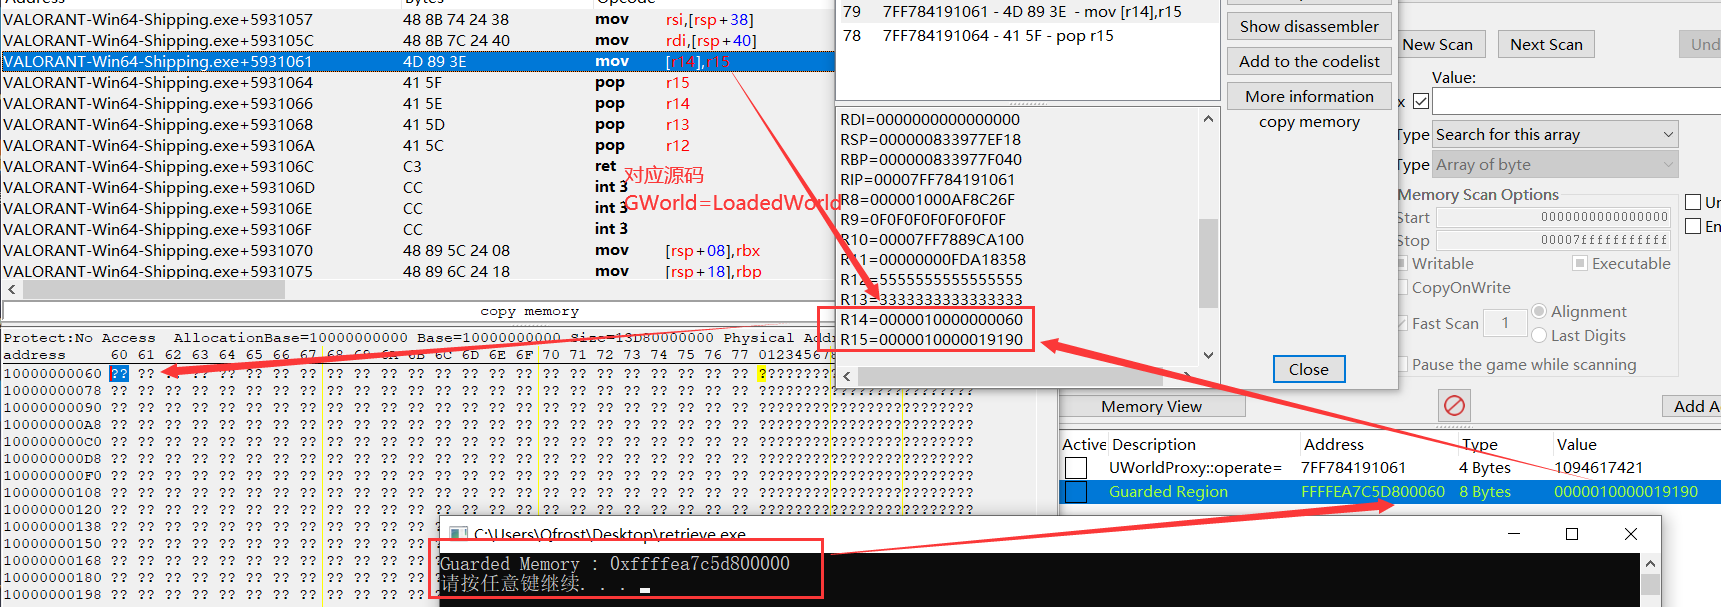Toggle the Executable scan option

click(1579, 263)
